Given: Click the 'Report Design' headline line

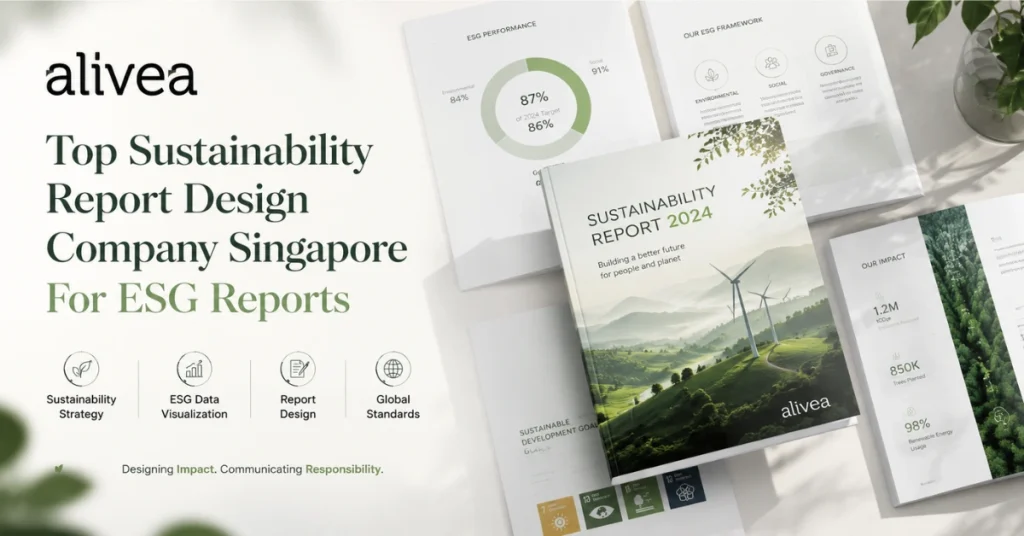Looking at the screenshot, I should [177, 200].
